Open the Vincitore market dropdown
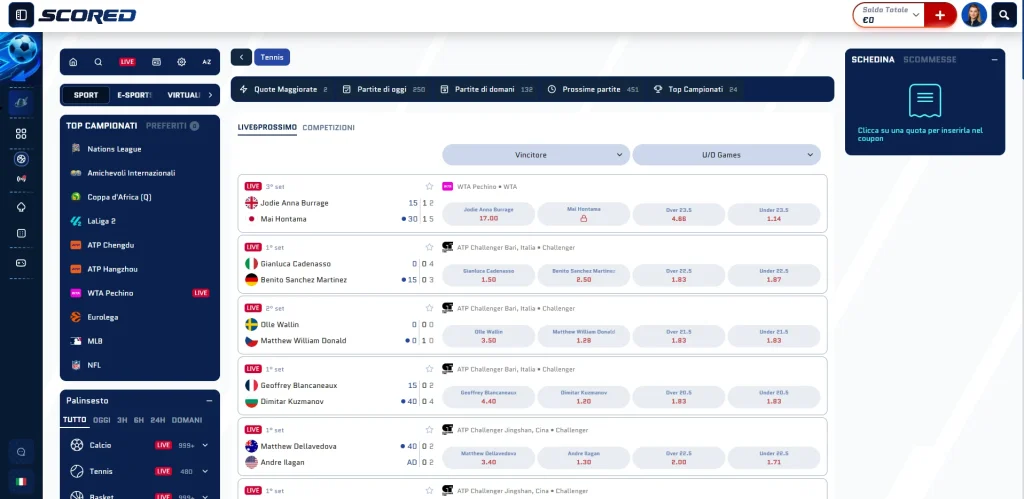The height and width of the screenshot is (499, 1024). [536, 155]
